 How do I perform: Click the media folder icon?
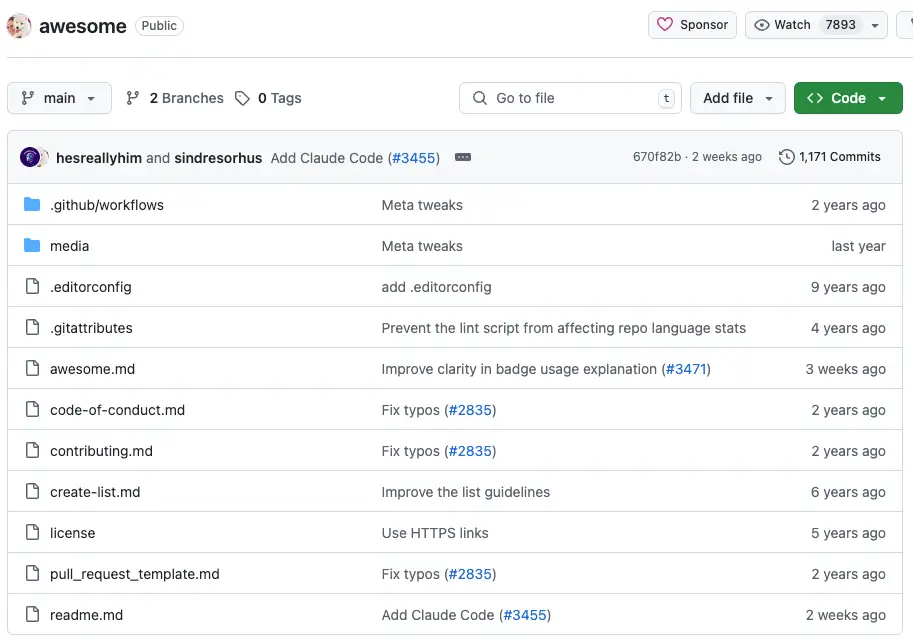click(32, 245)
